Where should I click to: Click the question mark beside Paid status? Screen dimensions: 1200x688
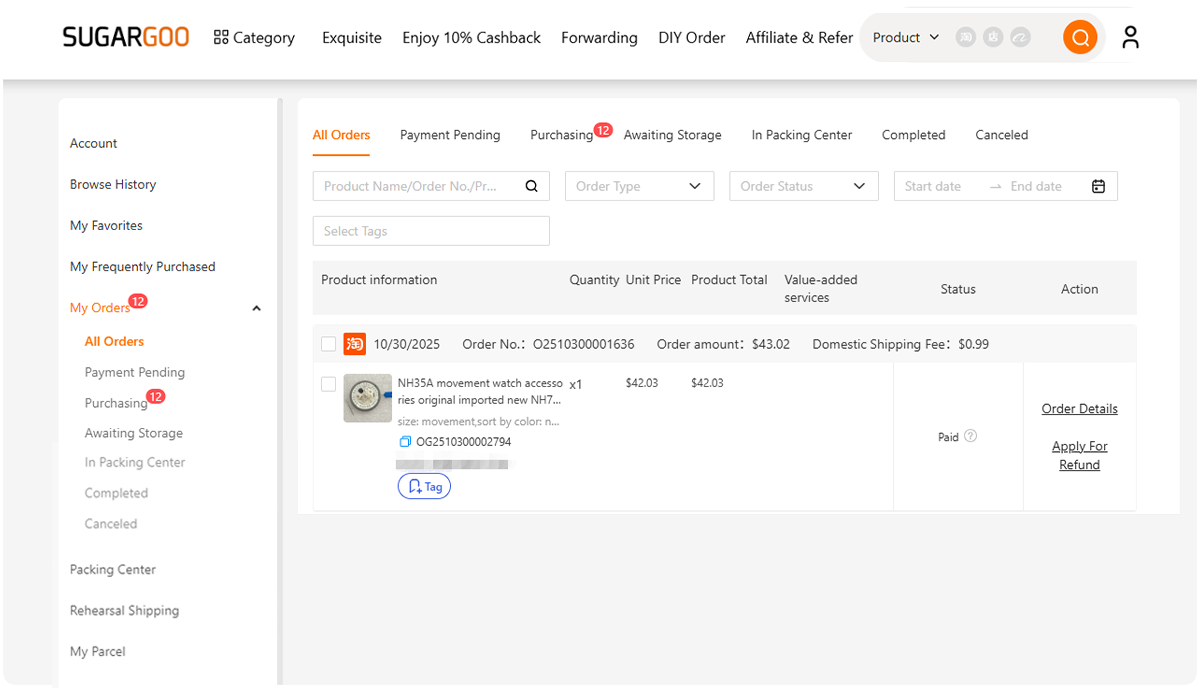pos(969,436)
